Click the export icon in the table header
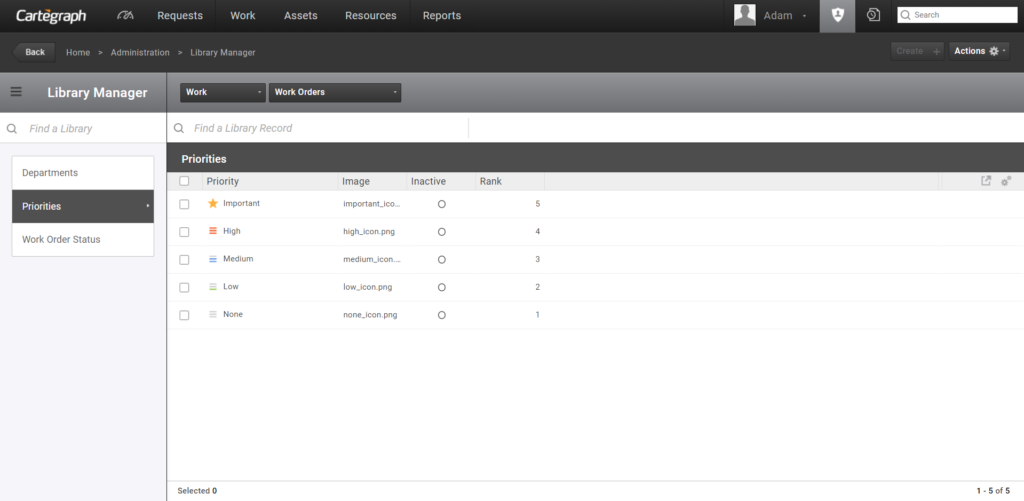The height and width of the screenshot is (501, 1024). pos(986,181)
